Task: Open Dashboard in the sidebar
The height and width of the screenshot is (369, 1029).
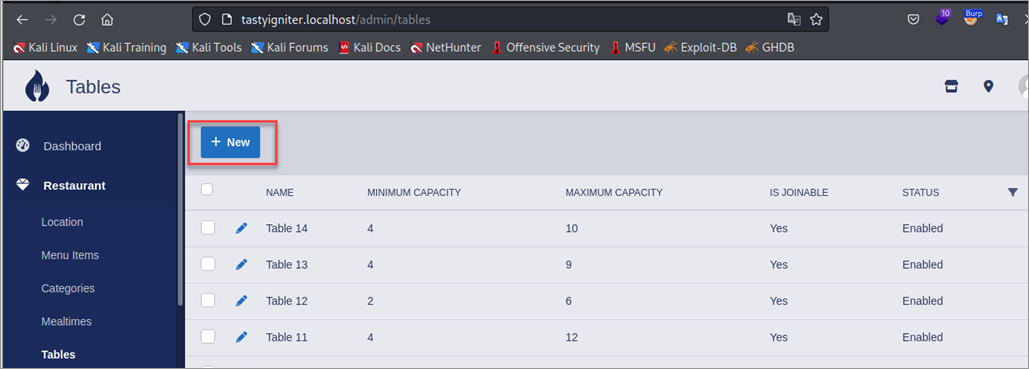Action: [72, 146]
